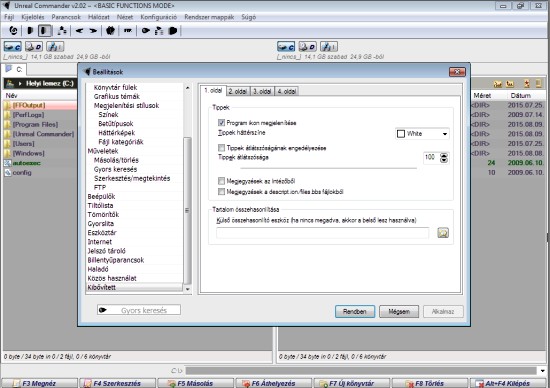This screenshot has height=388, width=550.
Task: Go back with the left arrow toolbar icon
Action: [79, 31]
